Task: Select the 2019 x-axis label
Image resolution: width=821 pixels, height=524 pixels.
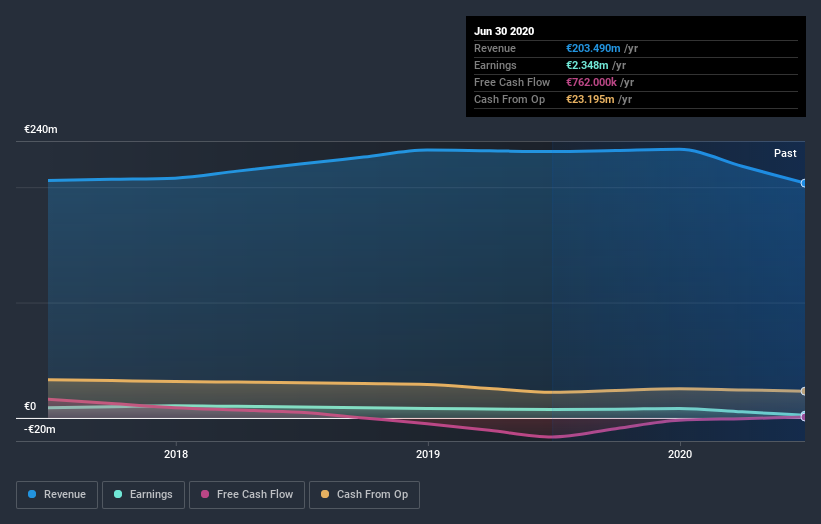Action: 428,454
